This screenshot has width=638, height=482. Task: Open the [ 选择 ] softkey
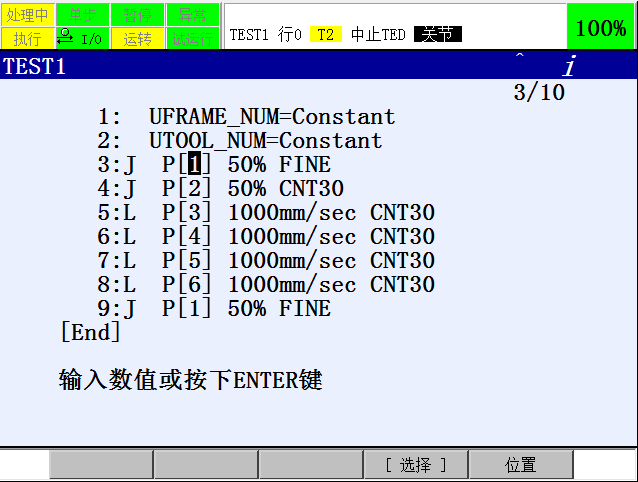click(416, 465)
